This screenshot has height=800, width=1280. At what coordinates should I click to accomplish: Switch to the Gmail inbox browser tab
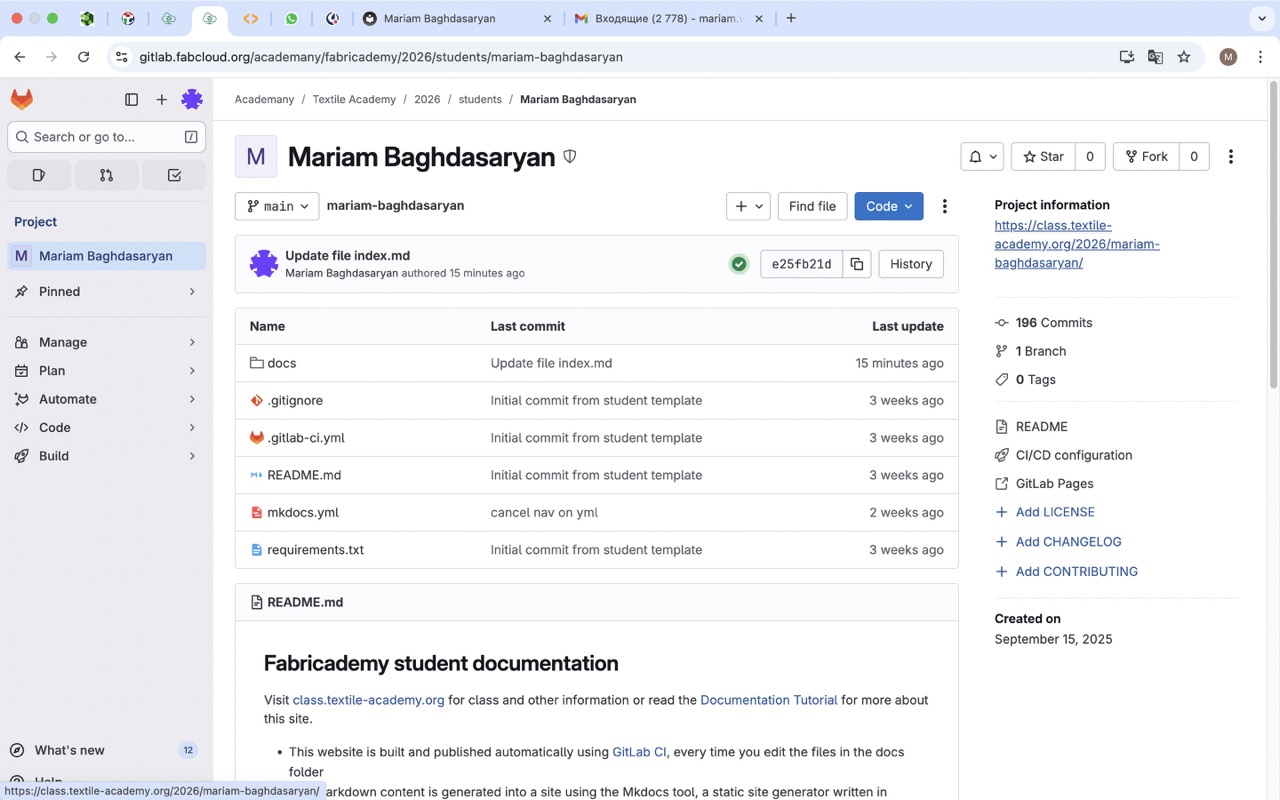(665, 18)
